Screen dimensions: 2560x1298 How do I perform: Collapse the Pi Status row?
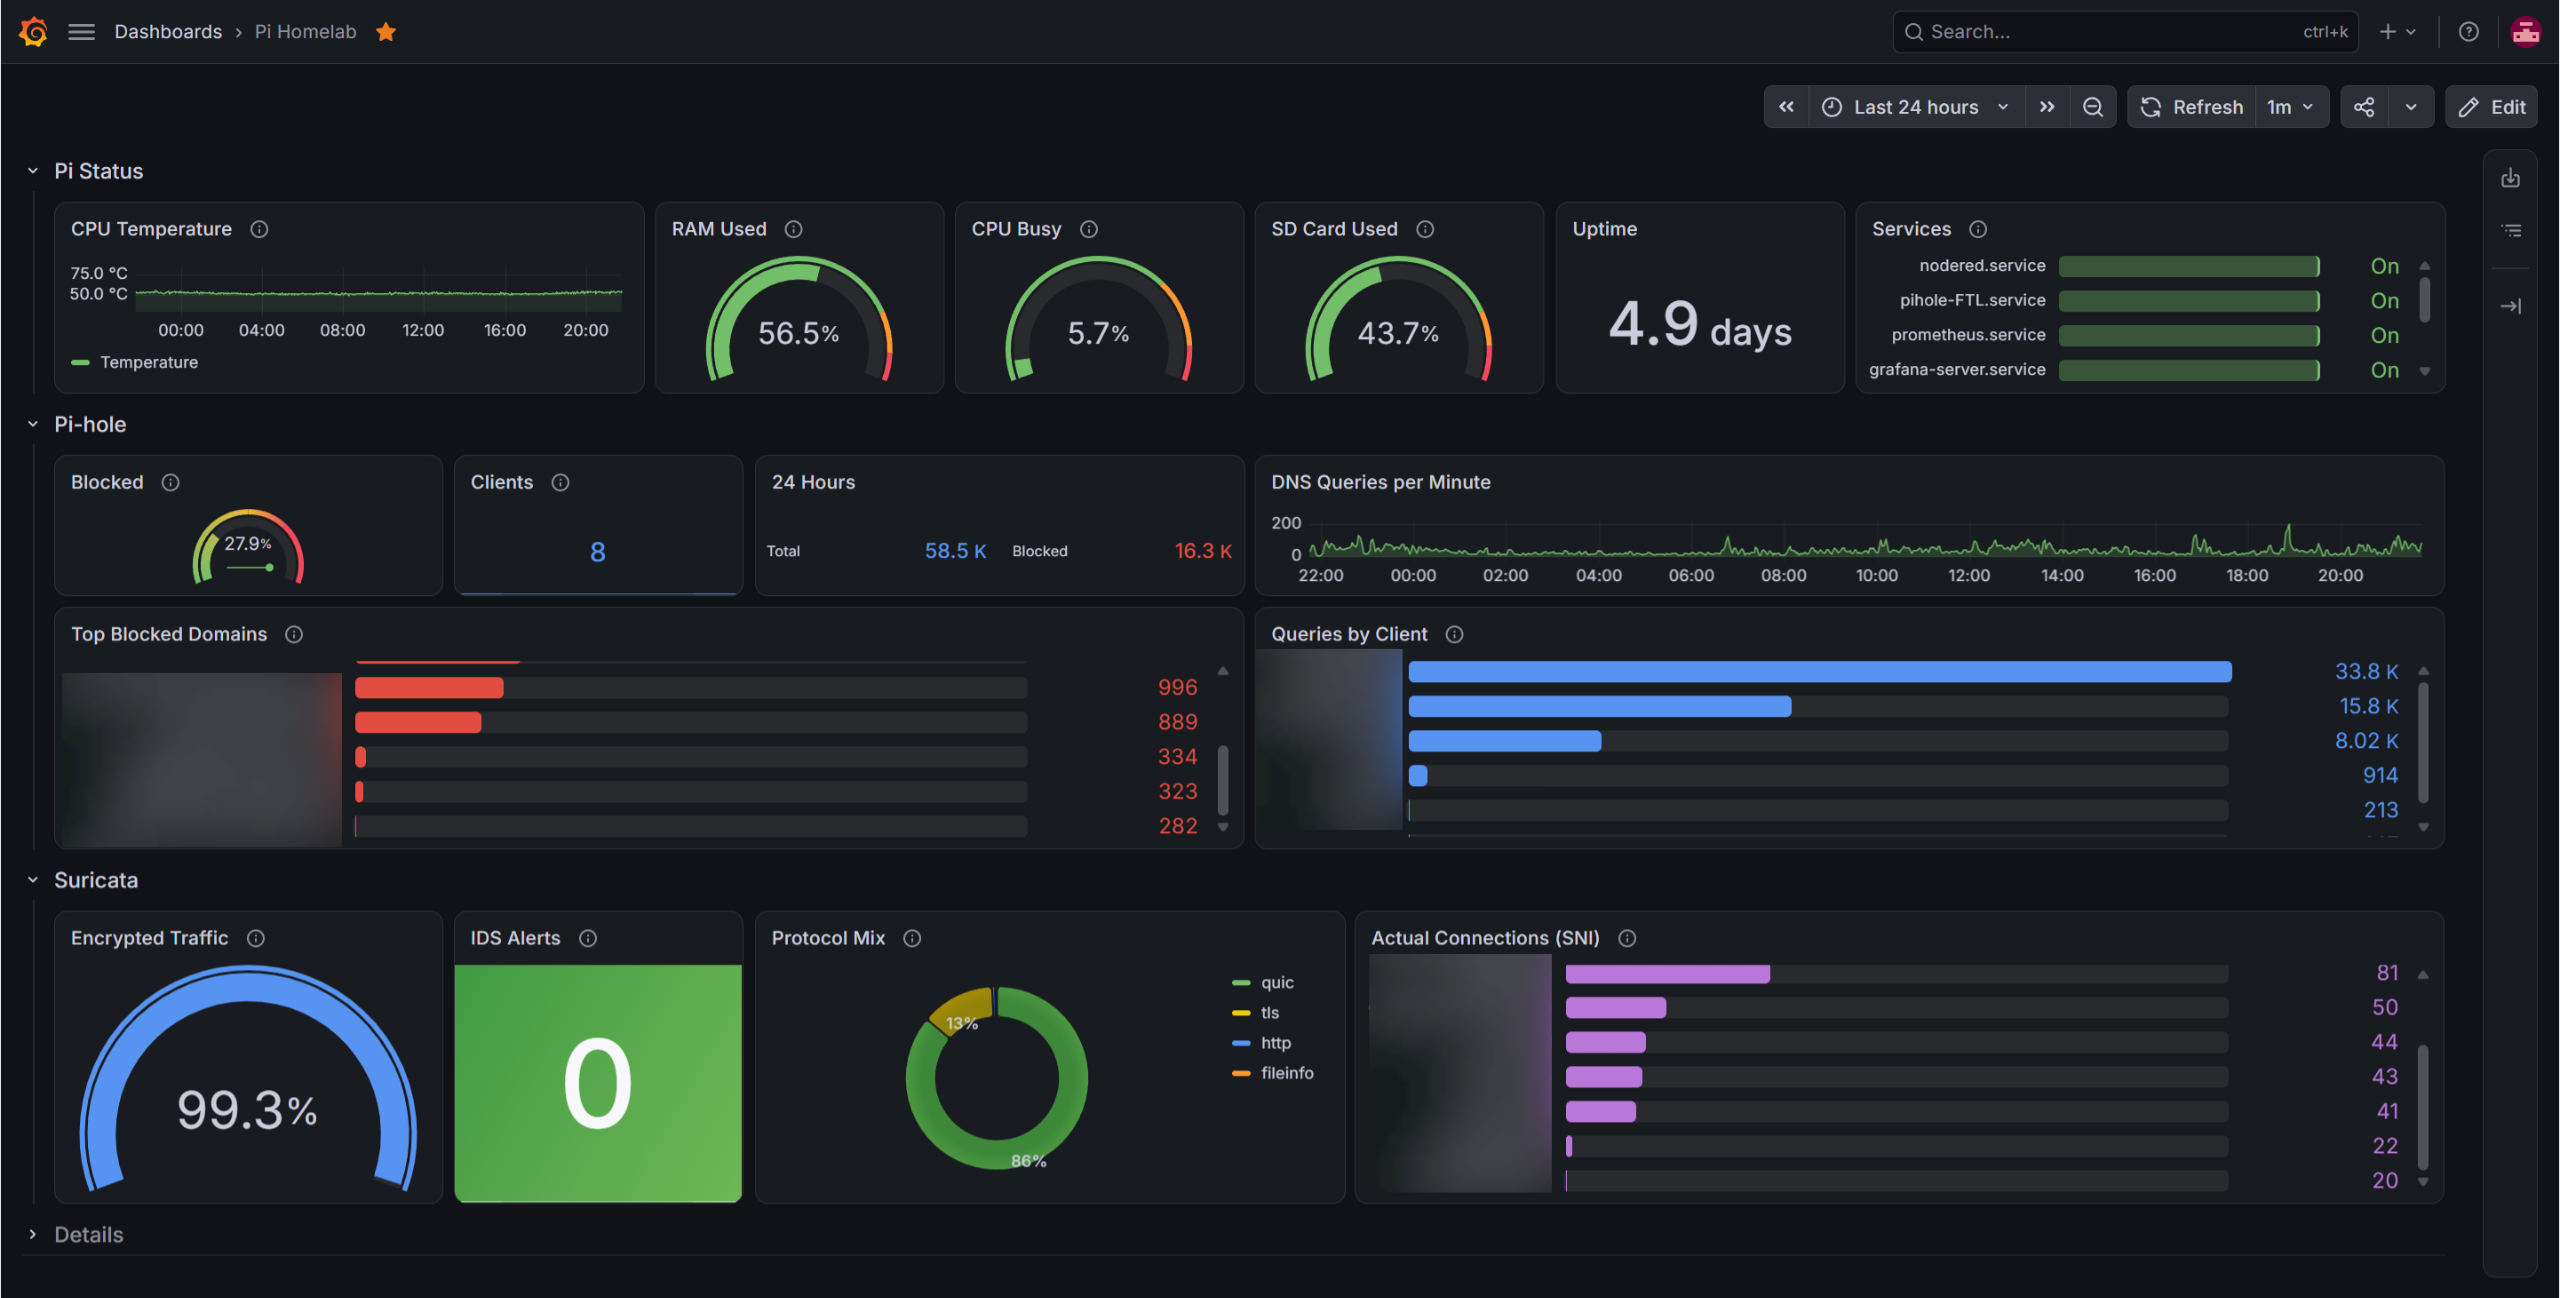click(x=33, y=171)
